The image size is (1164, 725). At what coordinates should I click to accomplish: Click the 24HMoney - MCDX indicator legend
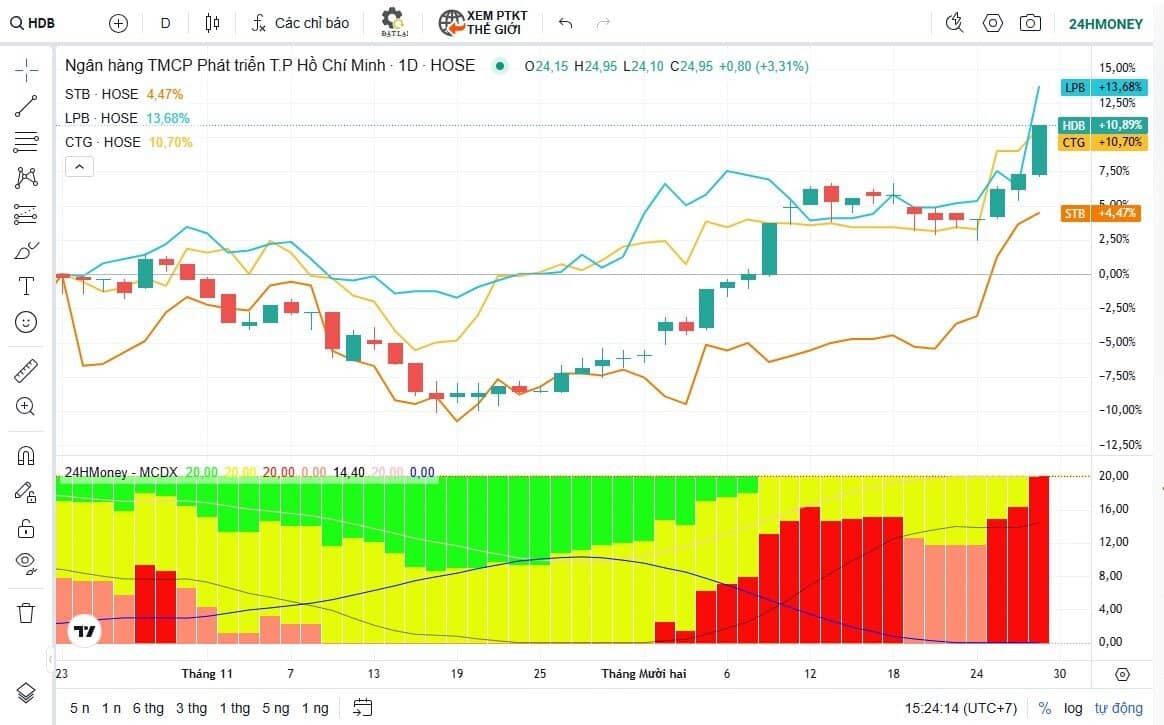point(121,472)
